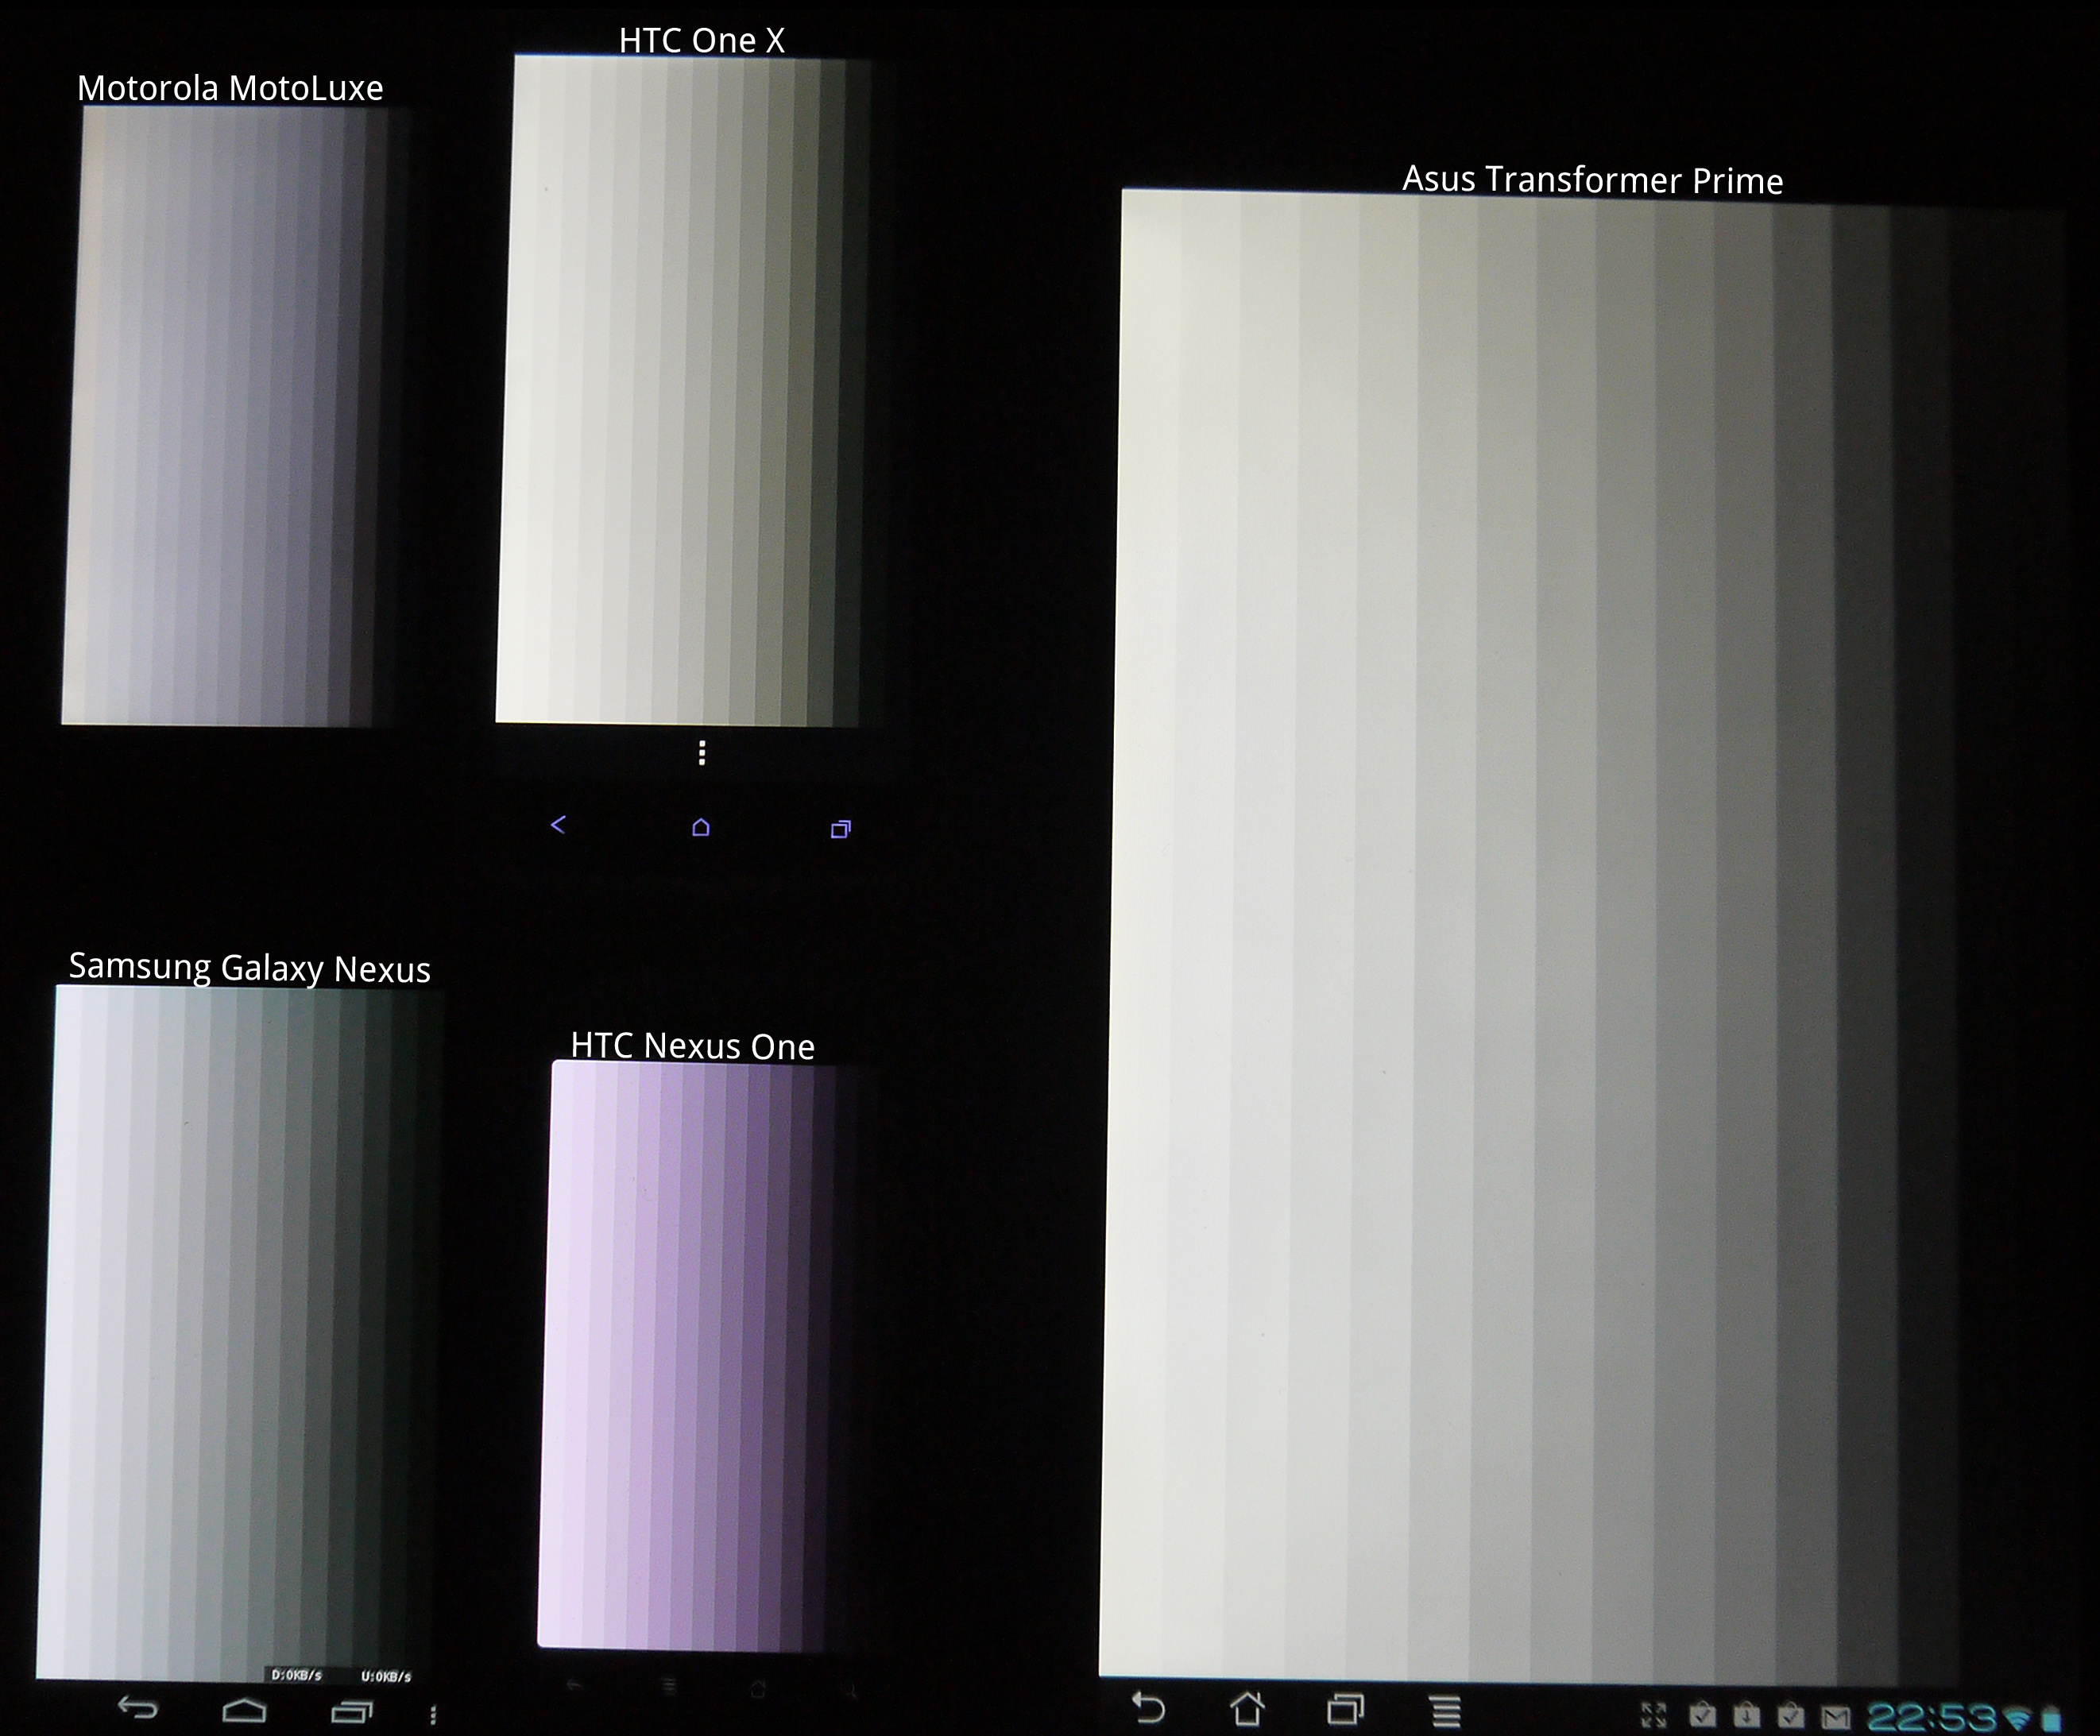The height and width of the screenshot is (1736, 2100).
Task: Open the shopping-bag download notification
Action: [1747, 1715]
